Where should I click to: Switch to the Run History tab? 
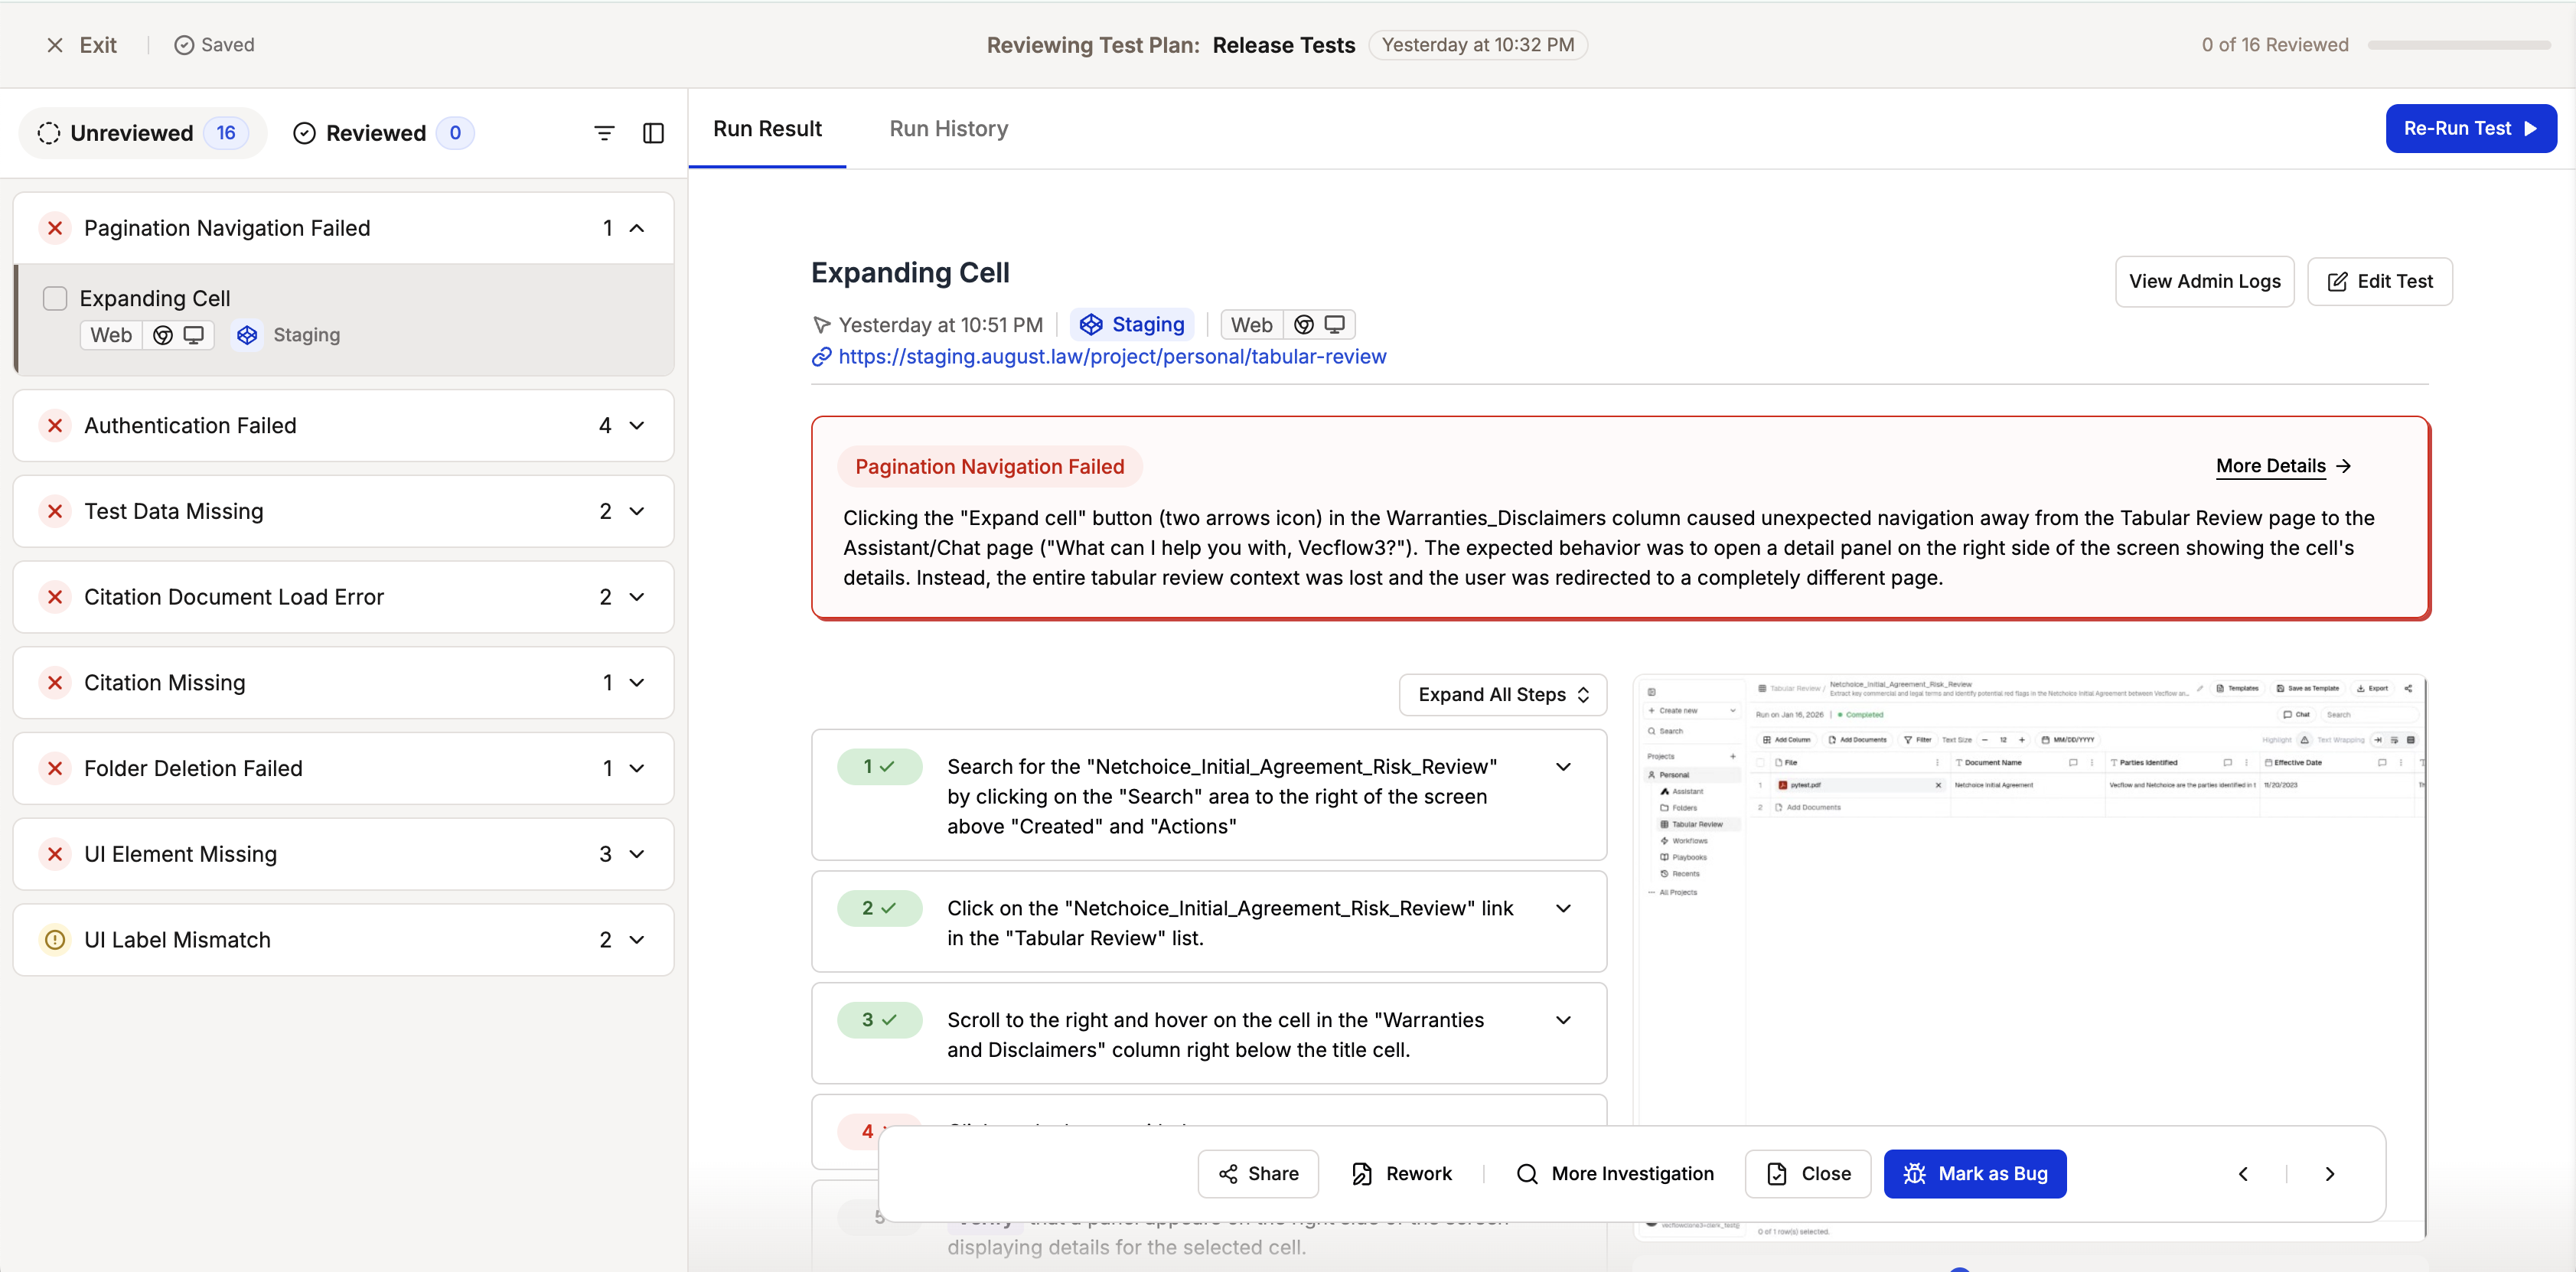[948, 128]
